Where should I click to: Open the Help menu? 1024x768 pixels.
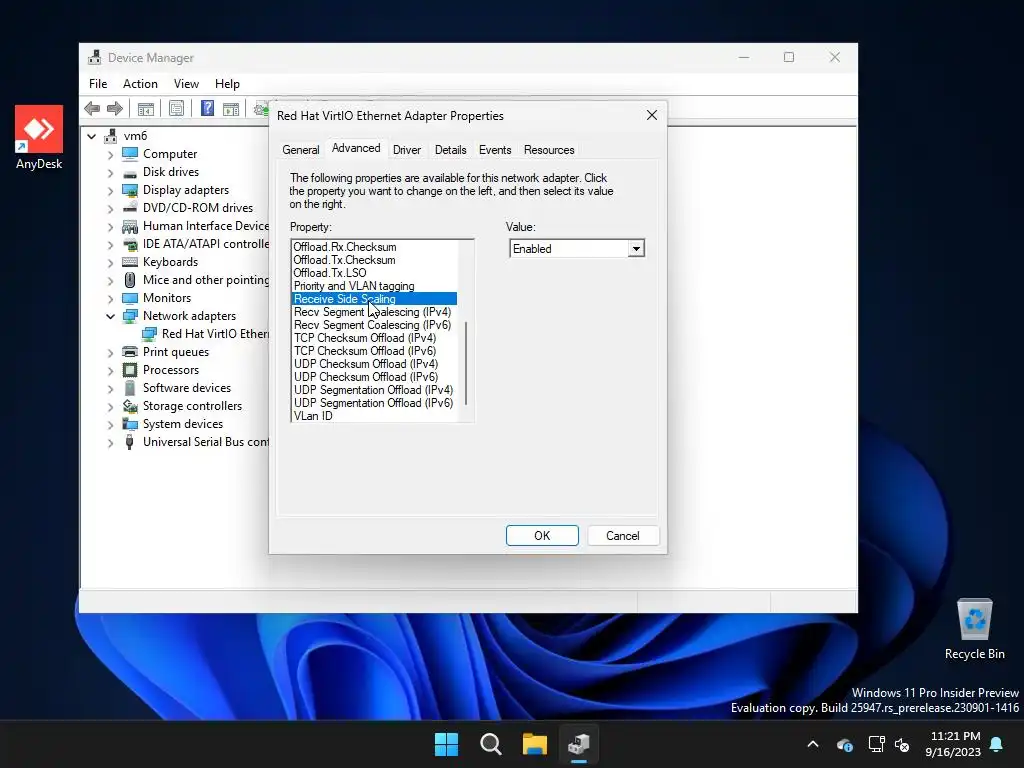pyautogui.click(x=227, y=84)
